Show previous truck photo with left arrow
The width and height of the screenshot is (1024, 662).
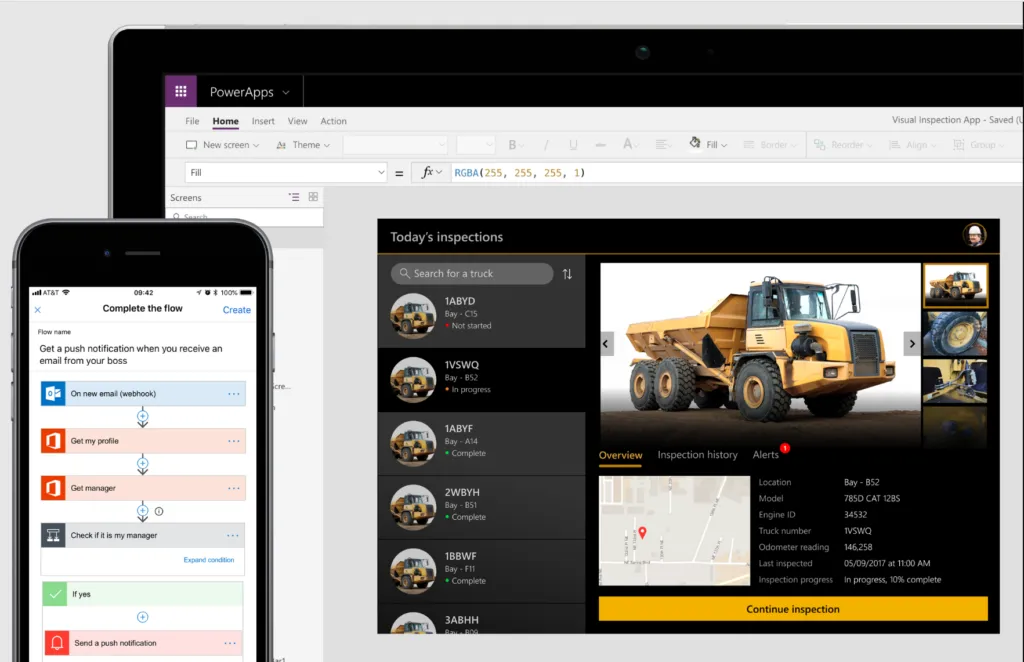pyautogui.click(x=605, y=343)
